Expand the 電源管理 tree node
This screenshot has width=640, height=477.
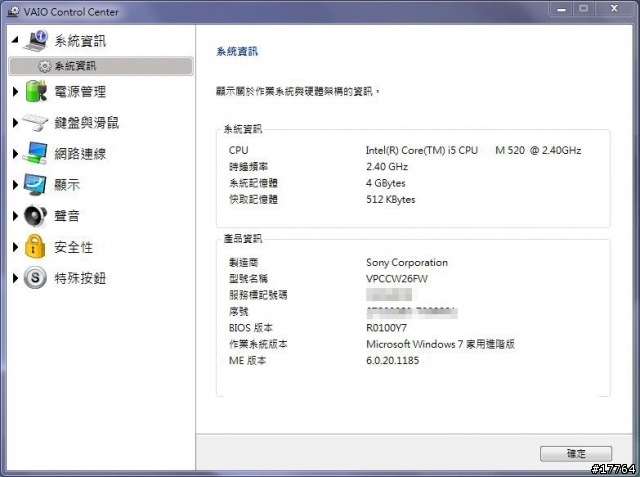pos(16,91)
